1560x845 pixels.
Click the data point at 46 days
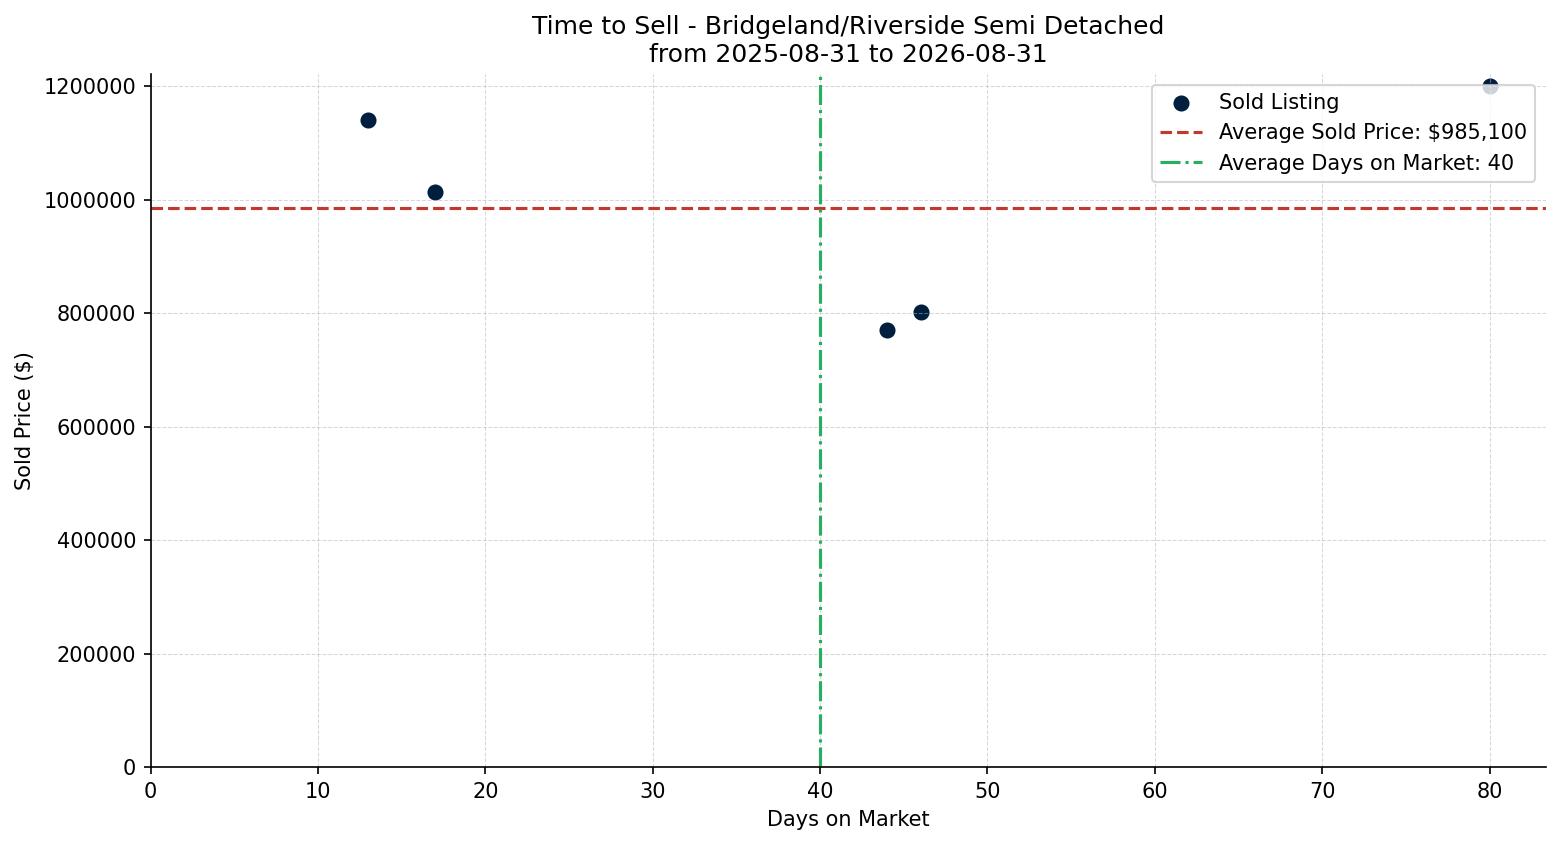coord(921,313)
